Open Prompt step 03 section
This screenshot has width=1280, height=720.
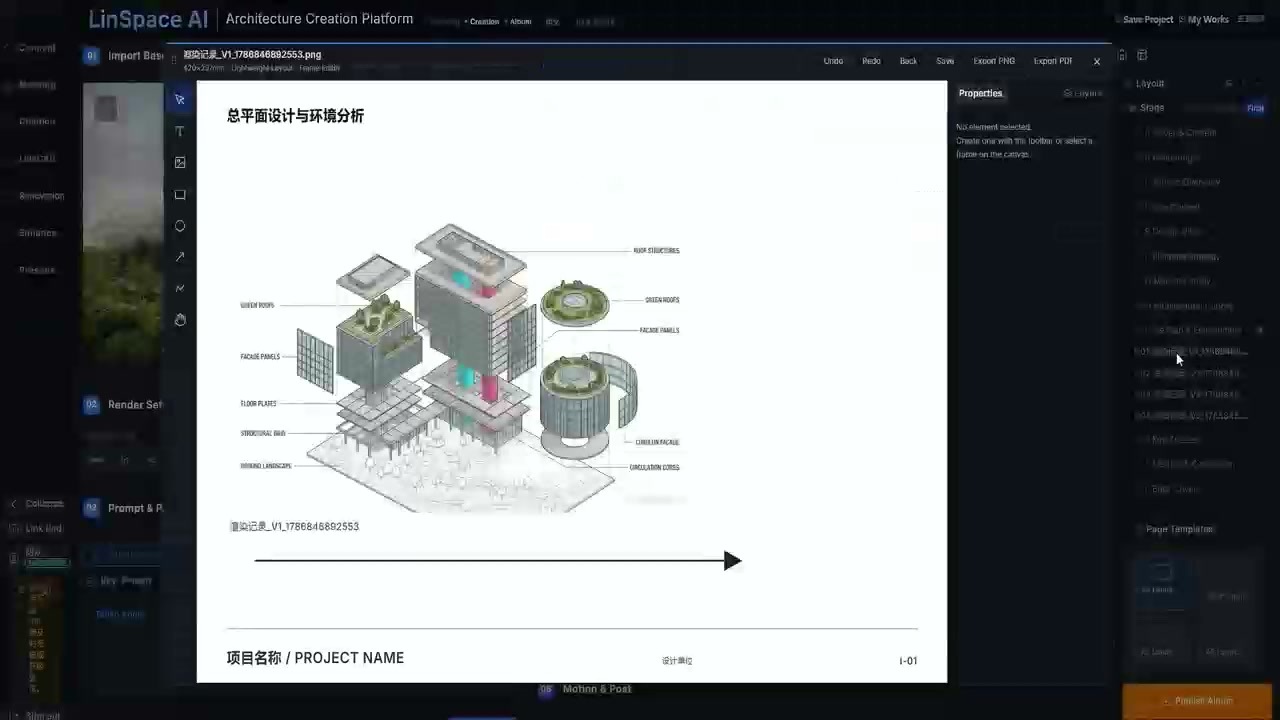123,508
